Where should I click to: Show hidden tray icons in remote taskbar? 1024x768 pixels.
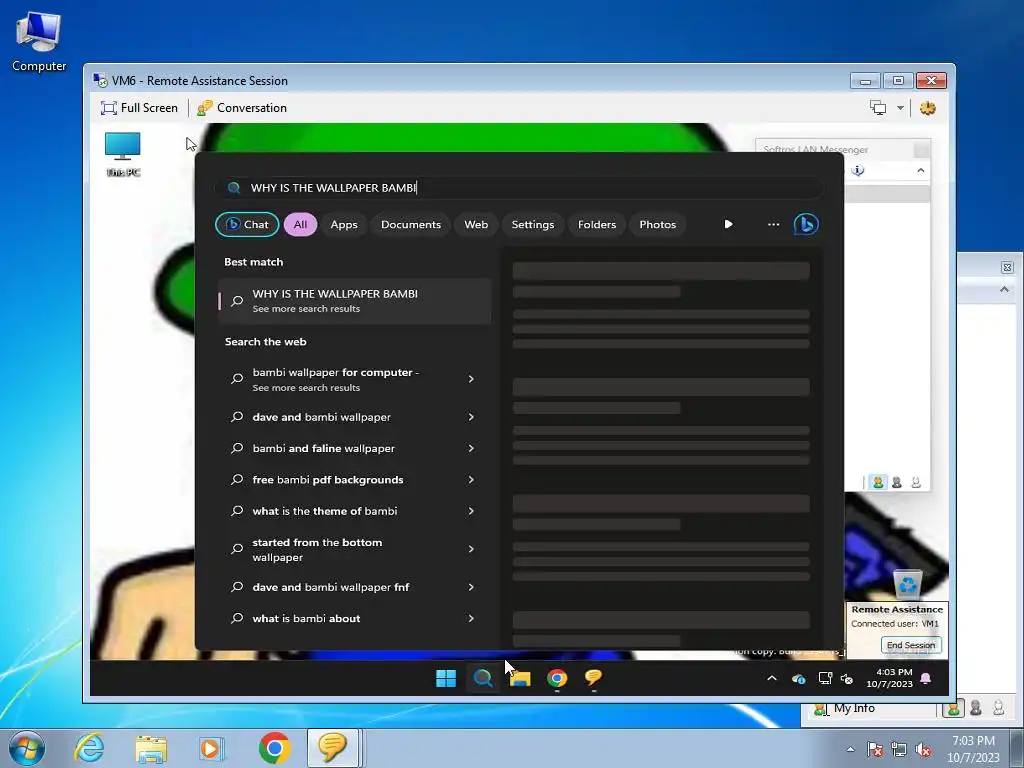(771, 679)
